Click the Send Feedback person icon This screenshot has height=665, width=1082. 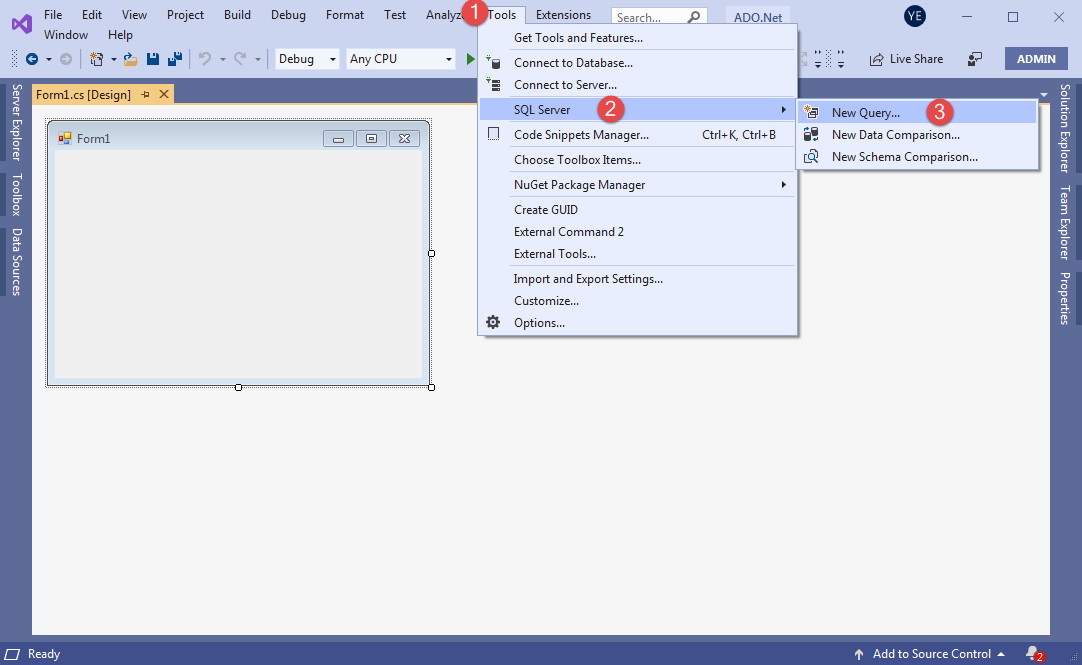pos(975,59)
